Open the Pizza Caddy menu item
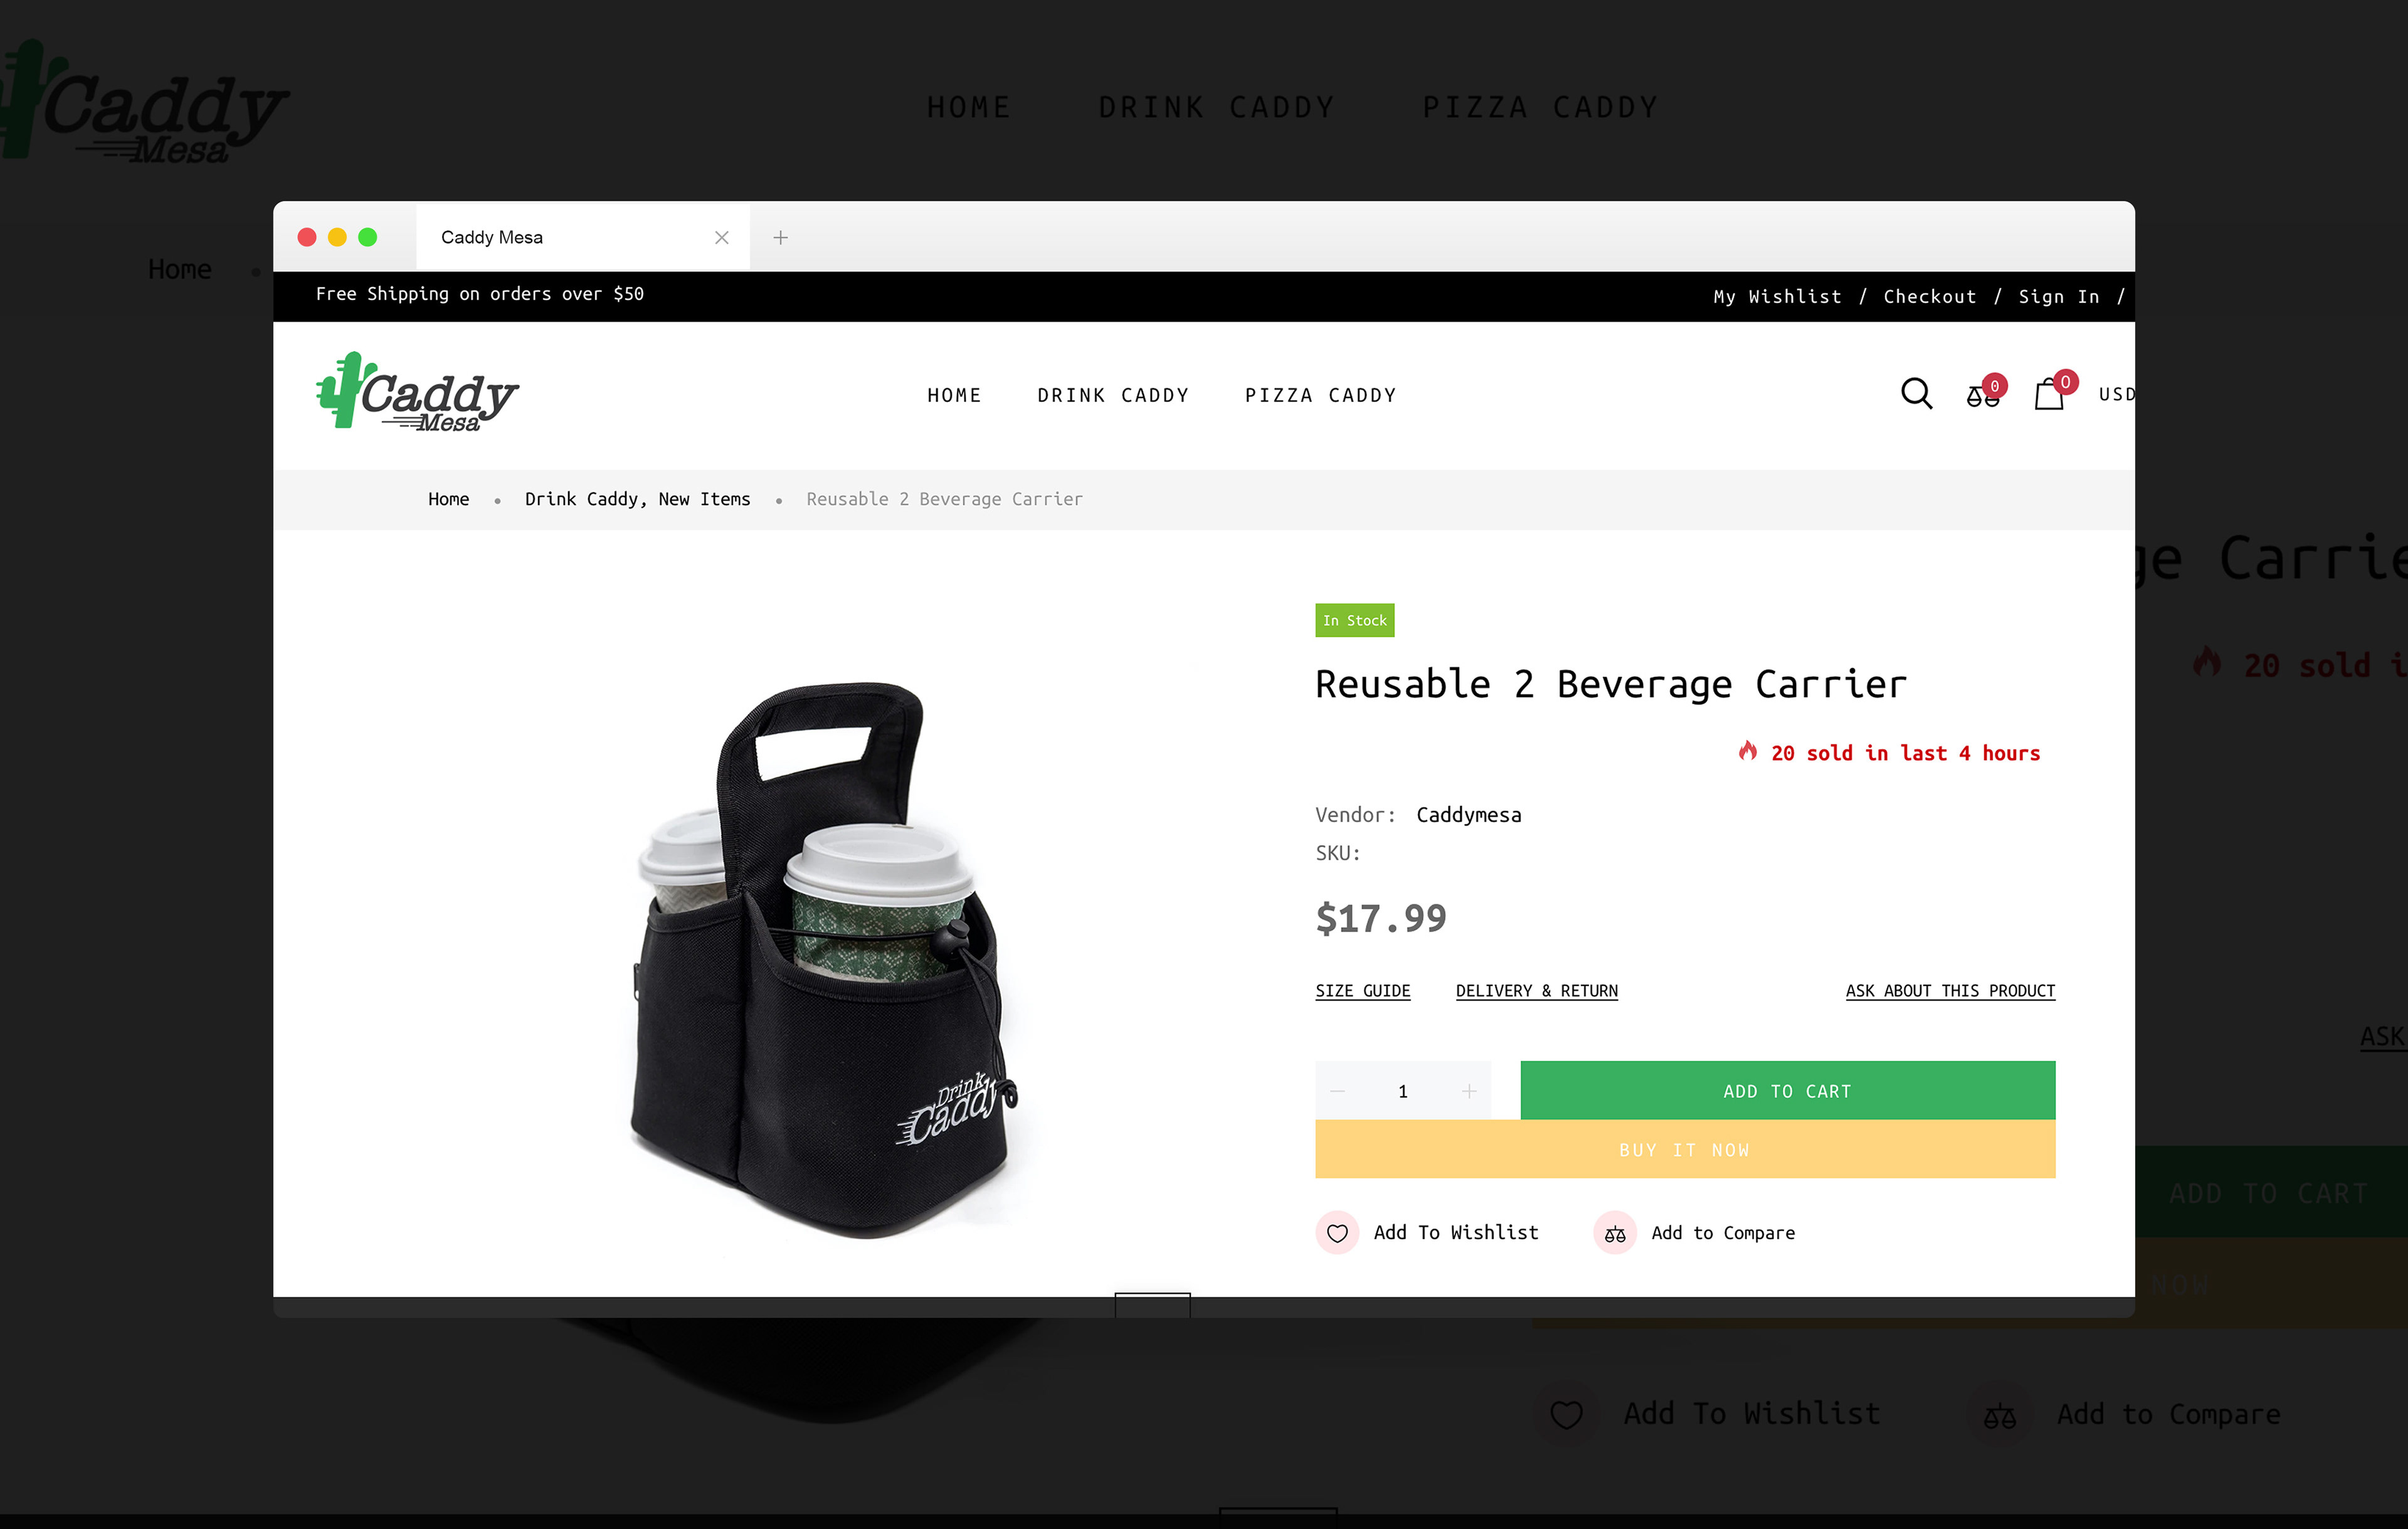This screenshot has width=2408, height=1529. point(1321,395)
